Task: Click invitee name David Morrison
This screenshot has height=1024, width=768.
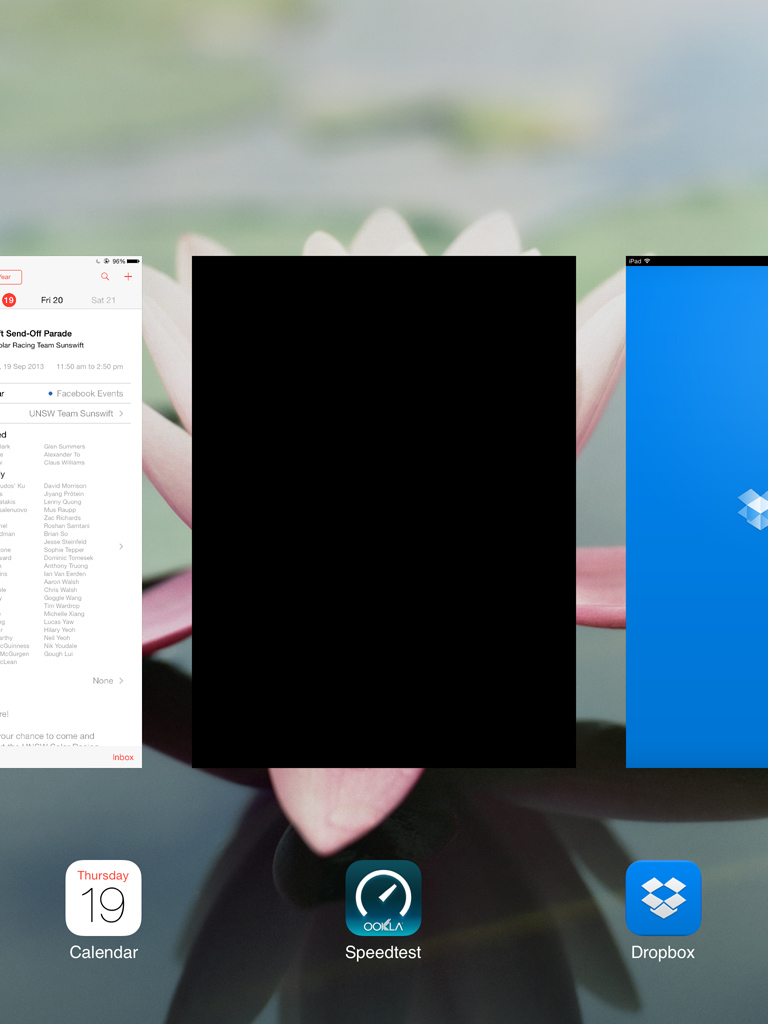Action: point(65,486)
